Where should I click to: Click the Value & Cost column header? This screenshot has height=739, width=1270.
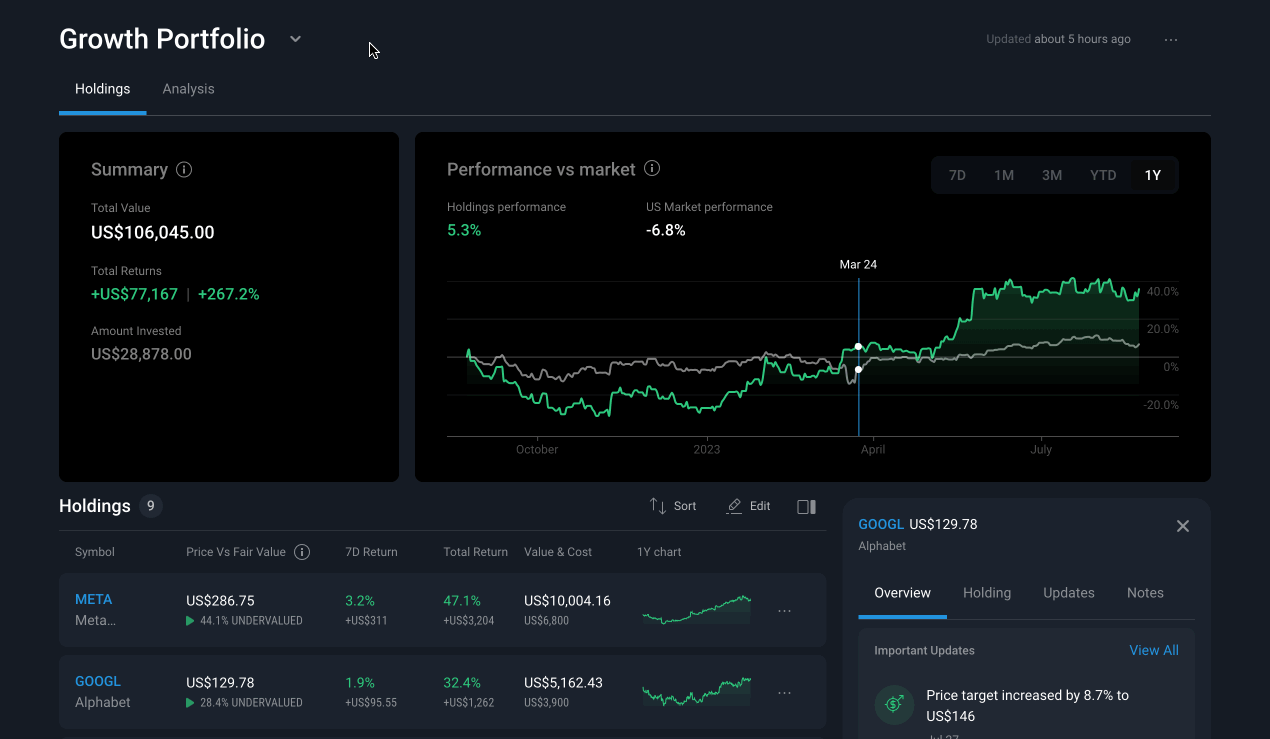point(558,552)
